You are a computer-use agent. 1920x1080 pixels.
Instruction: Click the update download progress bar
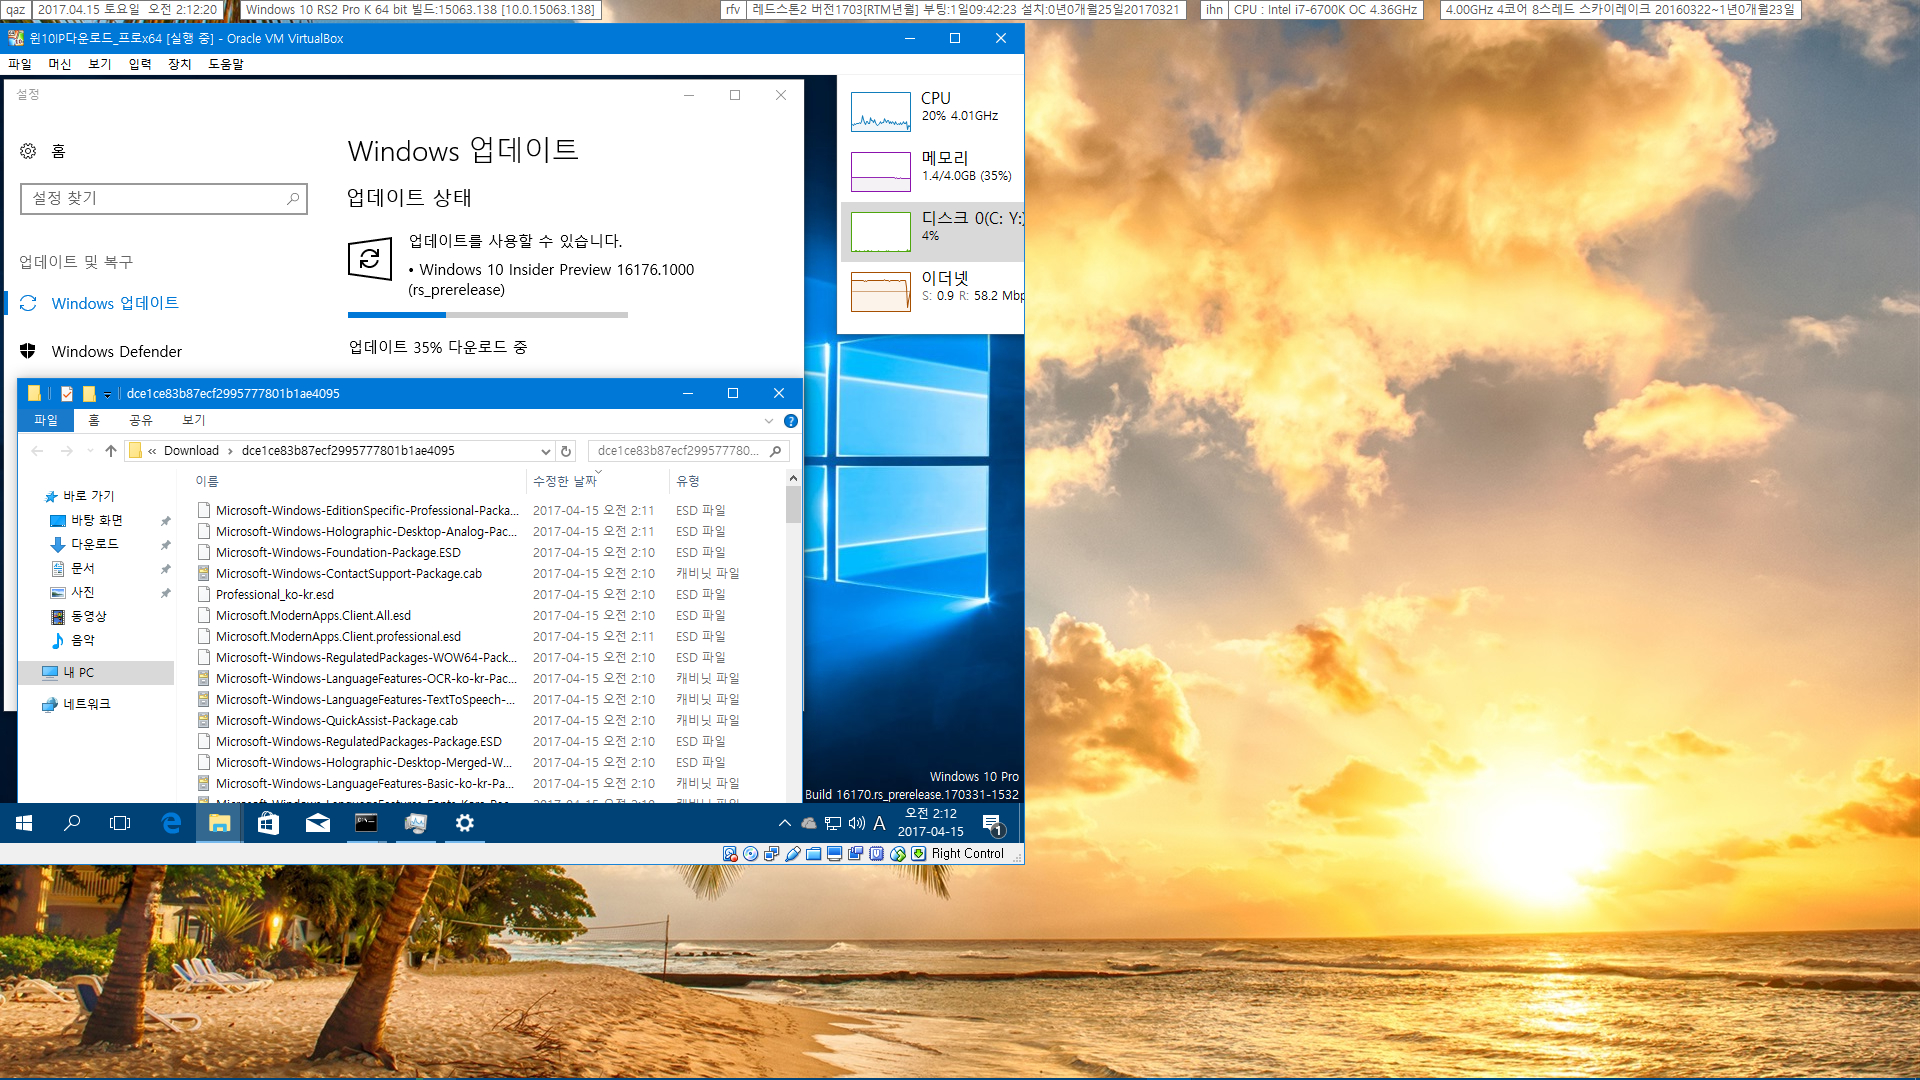(x=488, y=315)
